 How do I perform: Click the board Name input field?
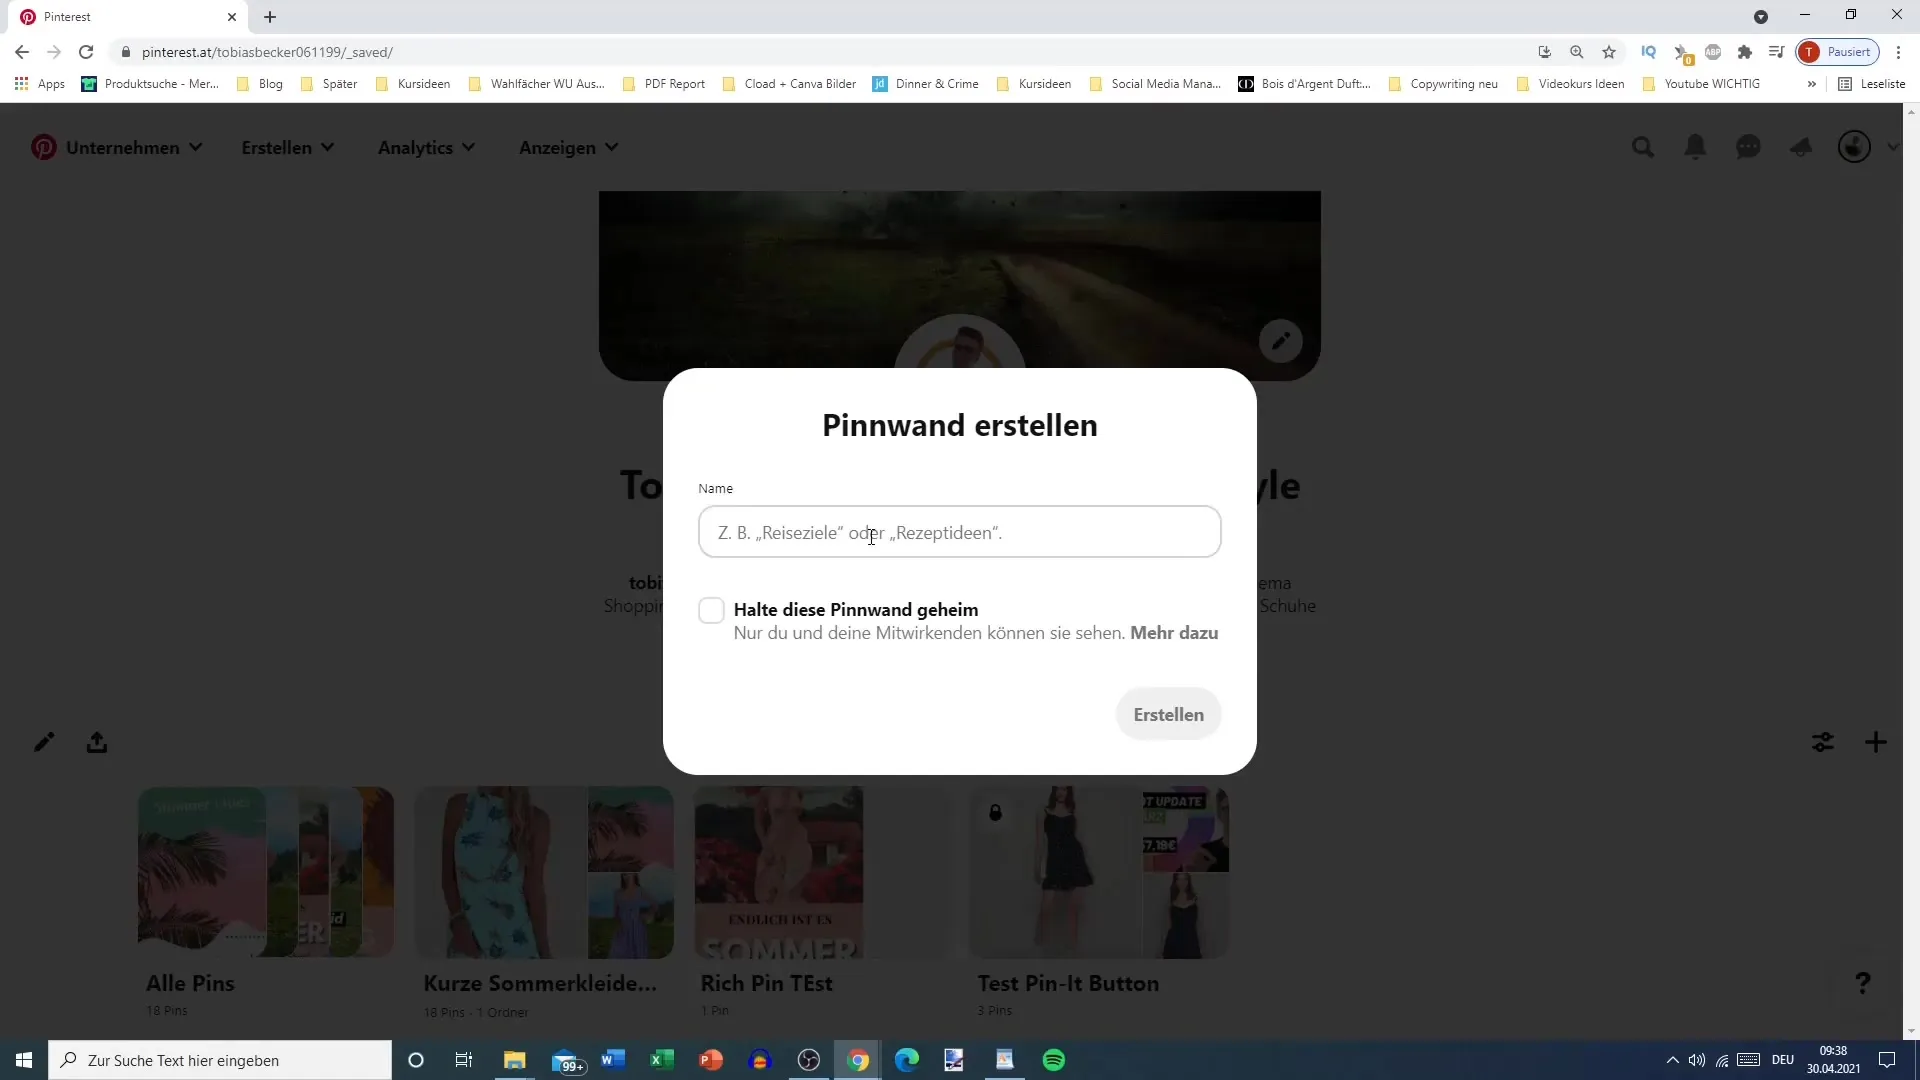click(x=959, y=532)
